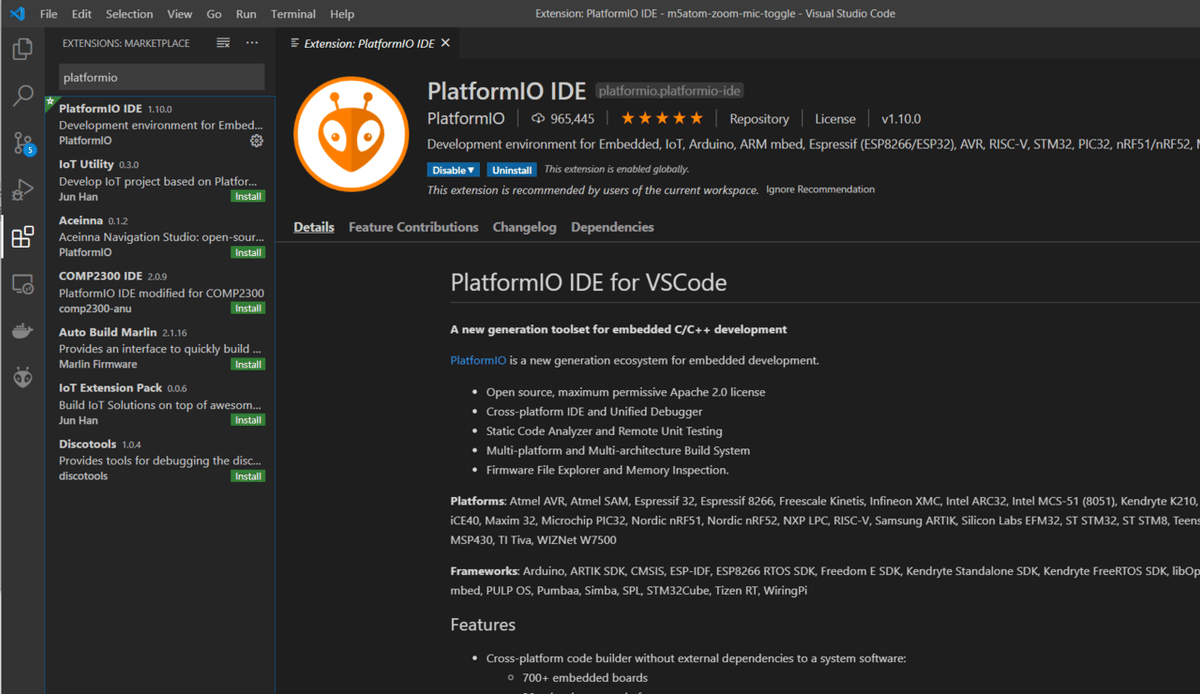Viewport: 1200px width, 694px height.
Task: Select Discotools extension entry
Action: (160, 460)
